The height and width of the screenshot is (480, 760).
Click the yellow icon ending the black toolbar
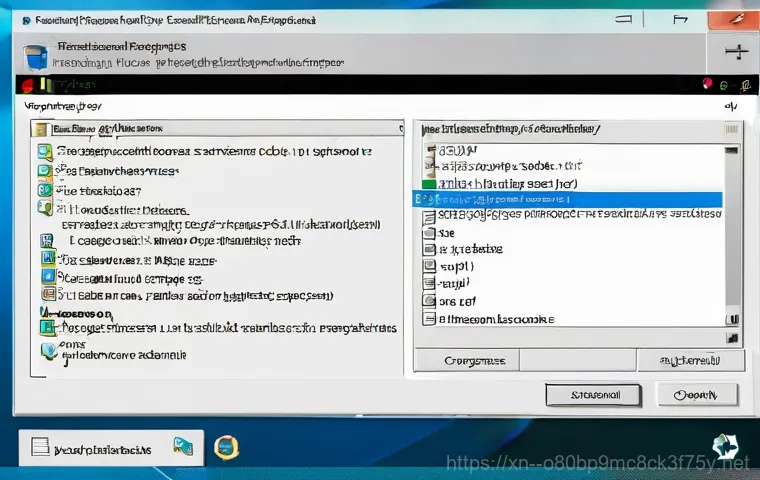click(745, 86)
